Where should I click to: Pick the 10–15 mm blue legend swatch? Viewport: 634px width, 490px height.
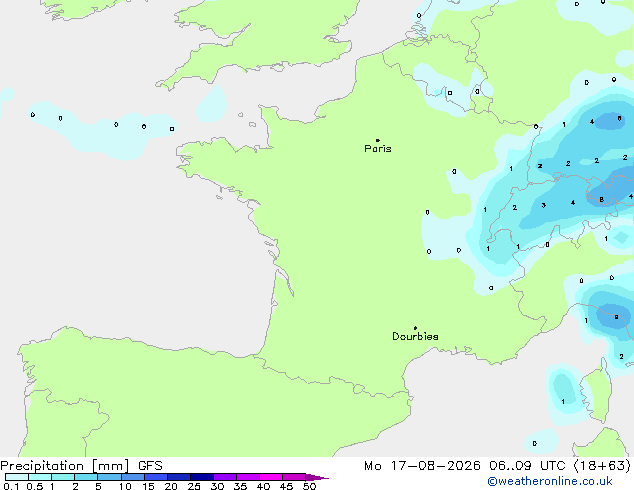tap(133, 477)
